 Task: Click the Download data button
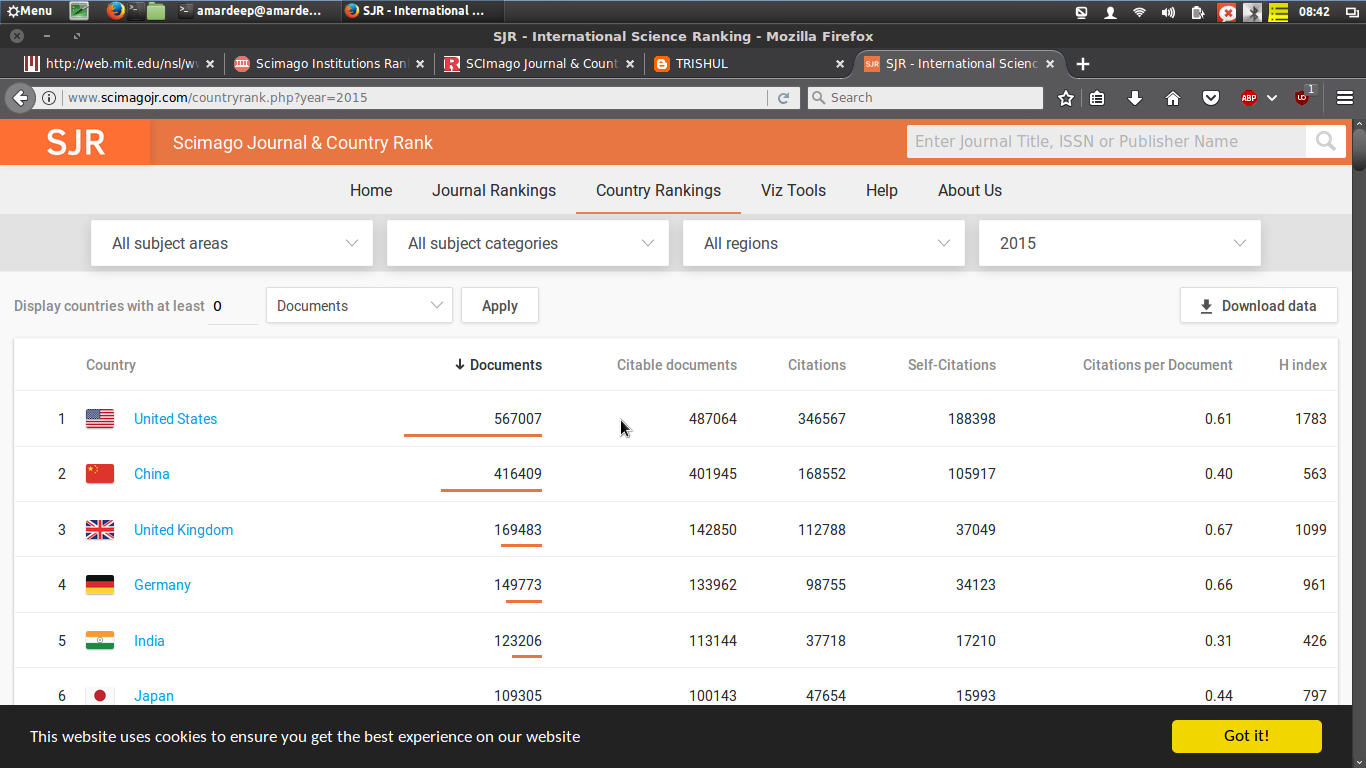point(1259,306)
